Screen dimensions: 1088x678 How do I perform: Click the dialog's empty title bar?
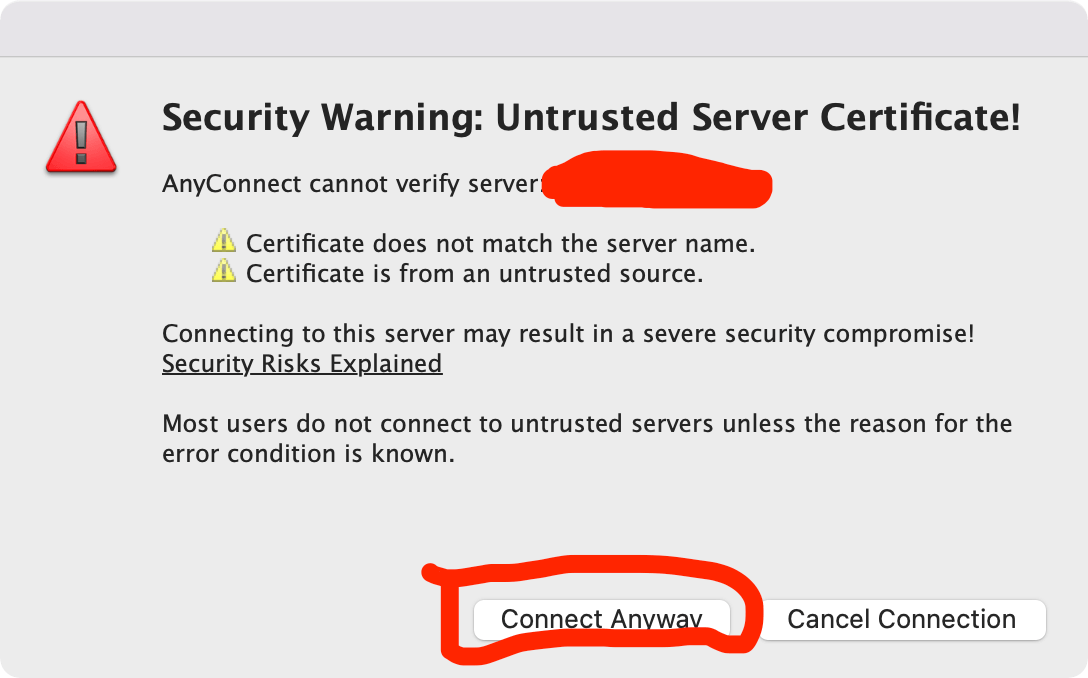coord(544,28)
